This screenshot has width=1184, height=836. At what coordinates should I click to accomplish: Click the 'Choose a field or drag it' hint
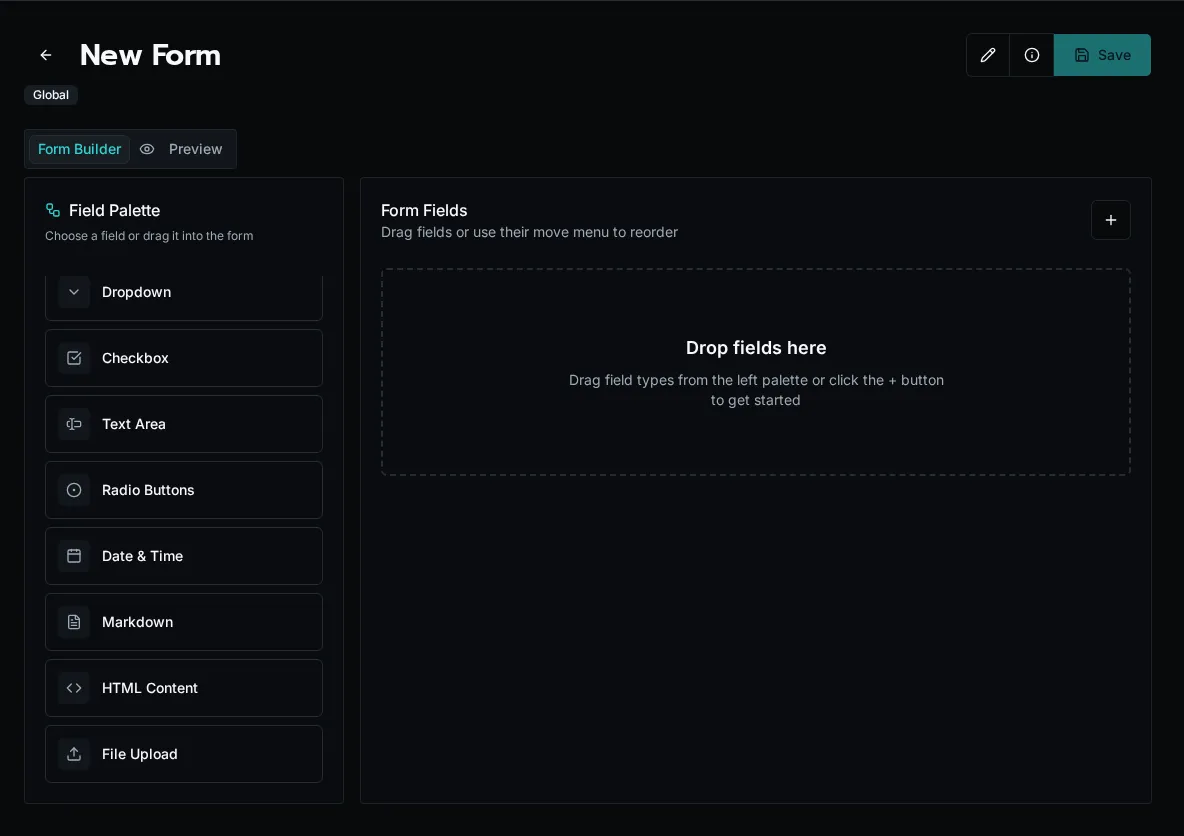click(x=149, y=236)
